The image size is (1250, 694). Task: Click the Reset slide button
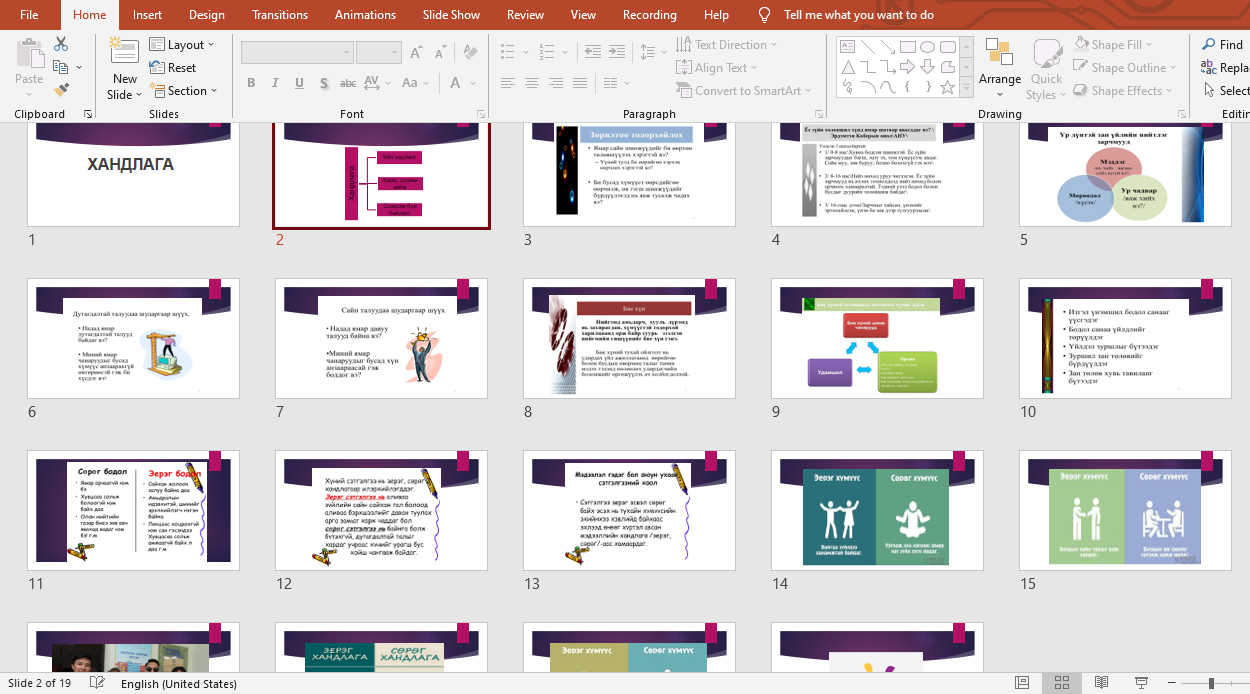click(x=173, y=68)
